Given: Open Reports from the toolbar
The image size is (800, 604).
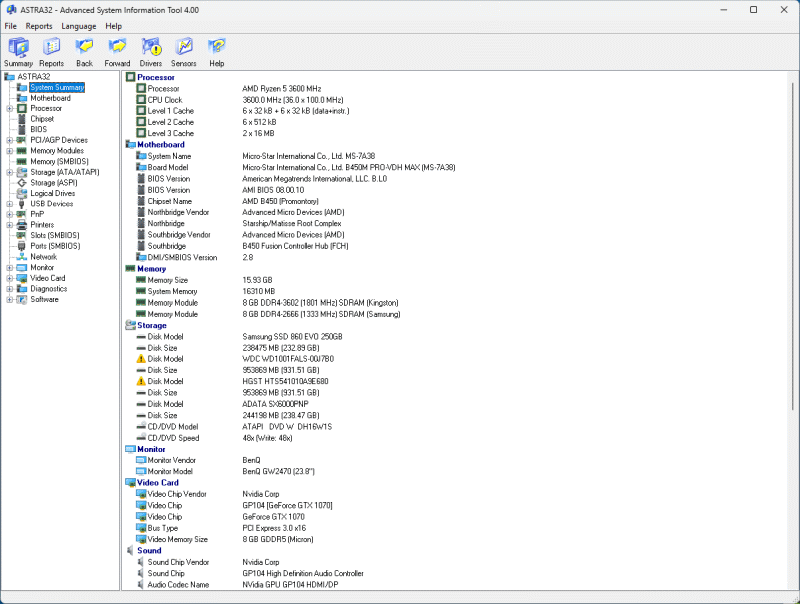Looking at the screenshot, I should (x=51, y=51).
